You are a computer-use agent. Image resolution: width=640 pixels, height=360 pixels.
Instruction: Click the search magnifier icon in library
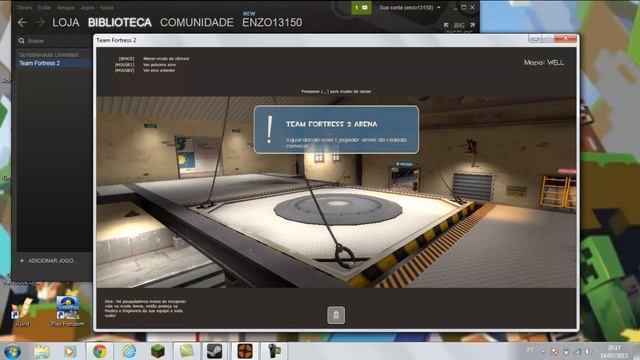(21, 41)
